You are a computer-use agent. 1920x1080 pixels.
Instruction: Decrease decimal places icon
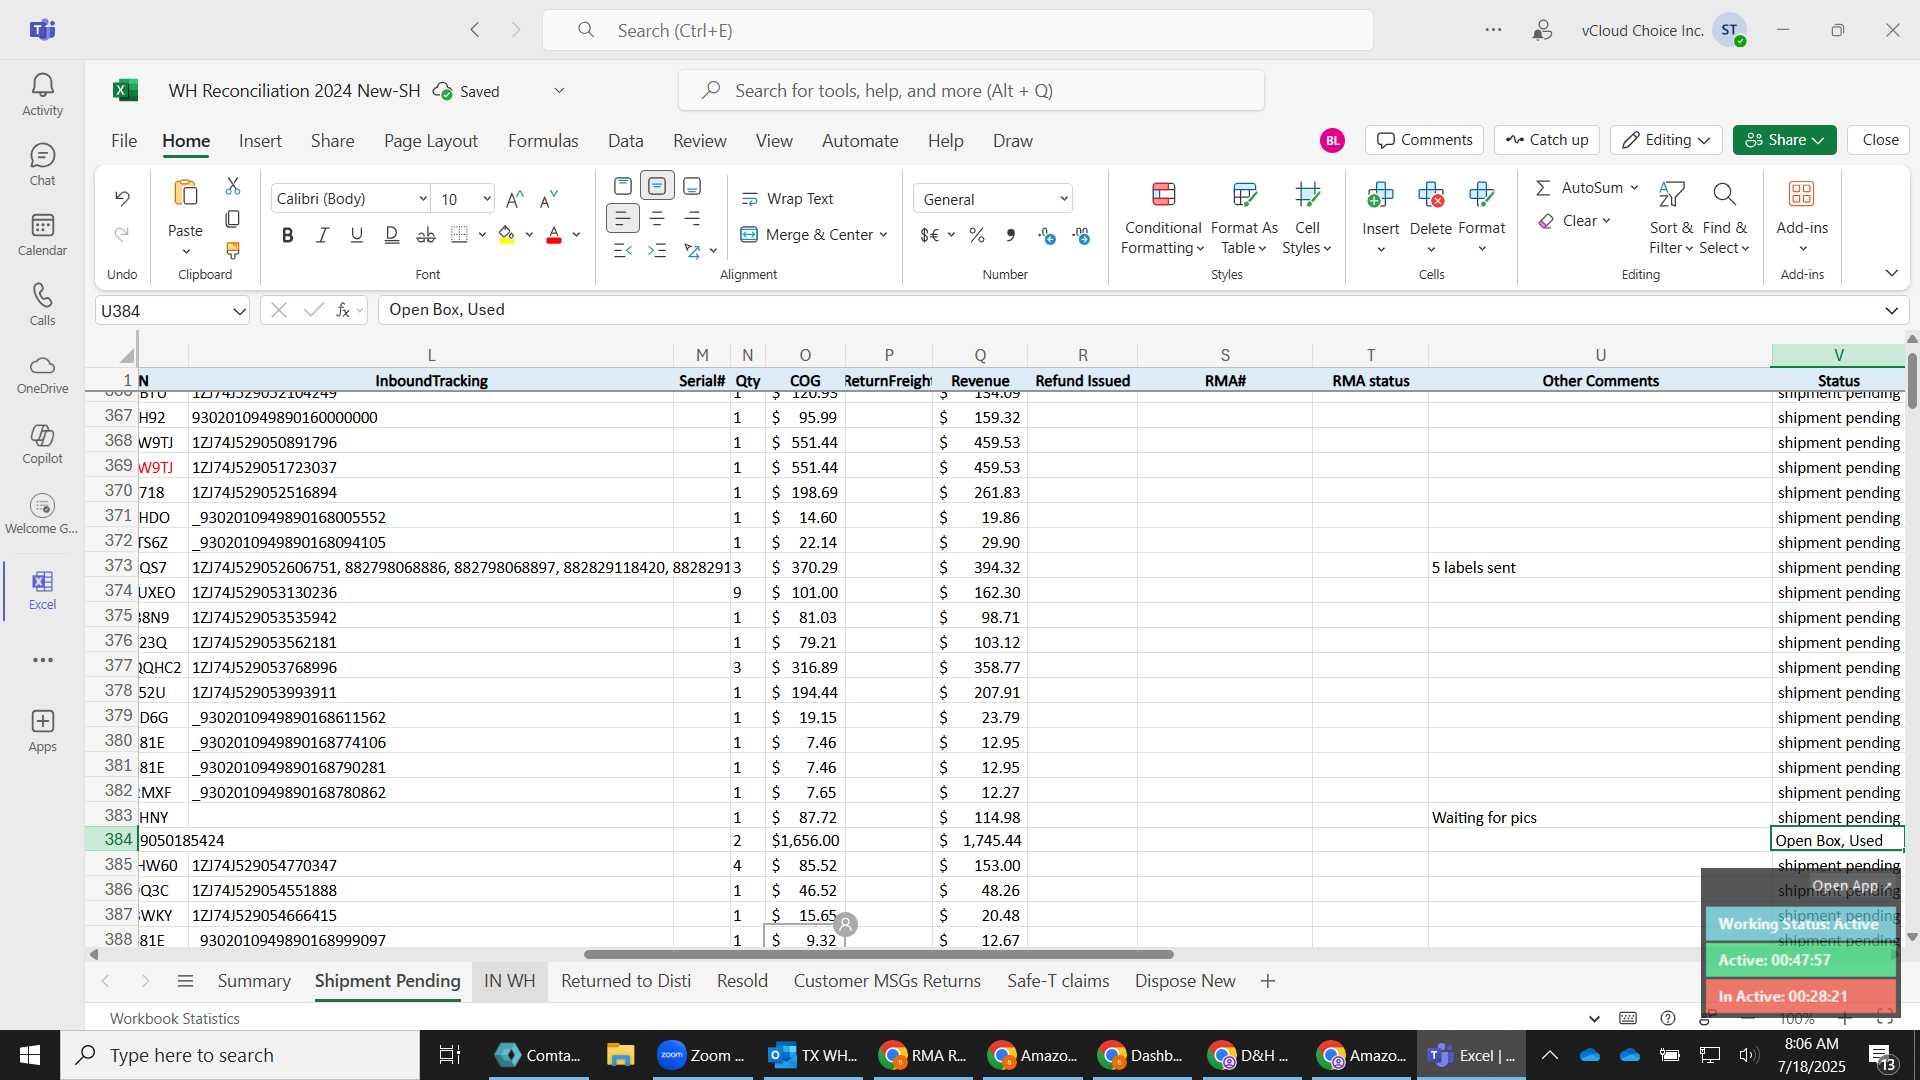click(1081, 235)
